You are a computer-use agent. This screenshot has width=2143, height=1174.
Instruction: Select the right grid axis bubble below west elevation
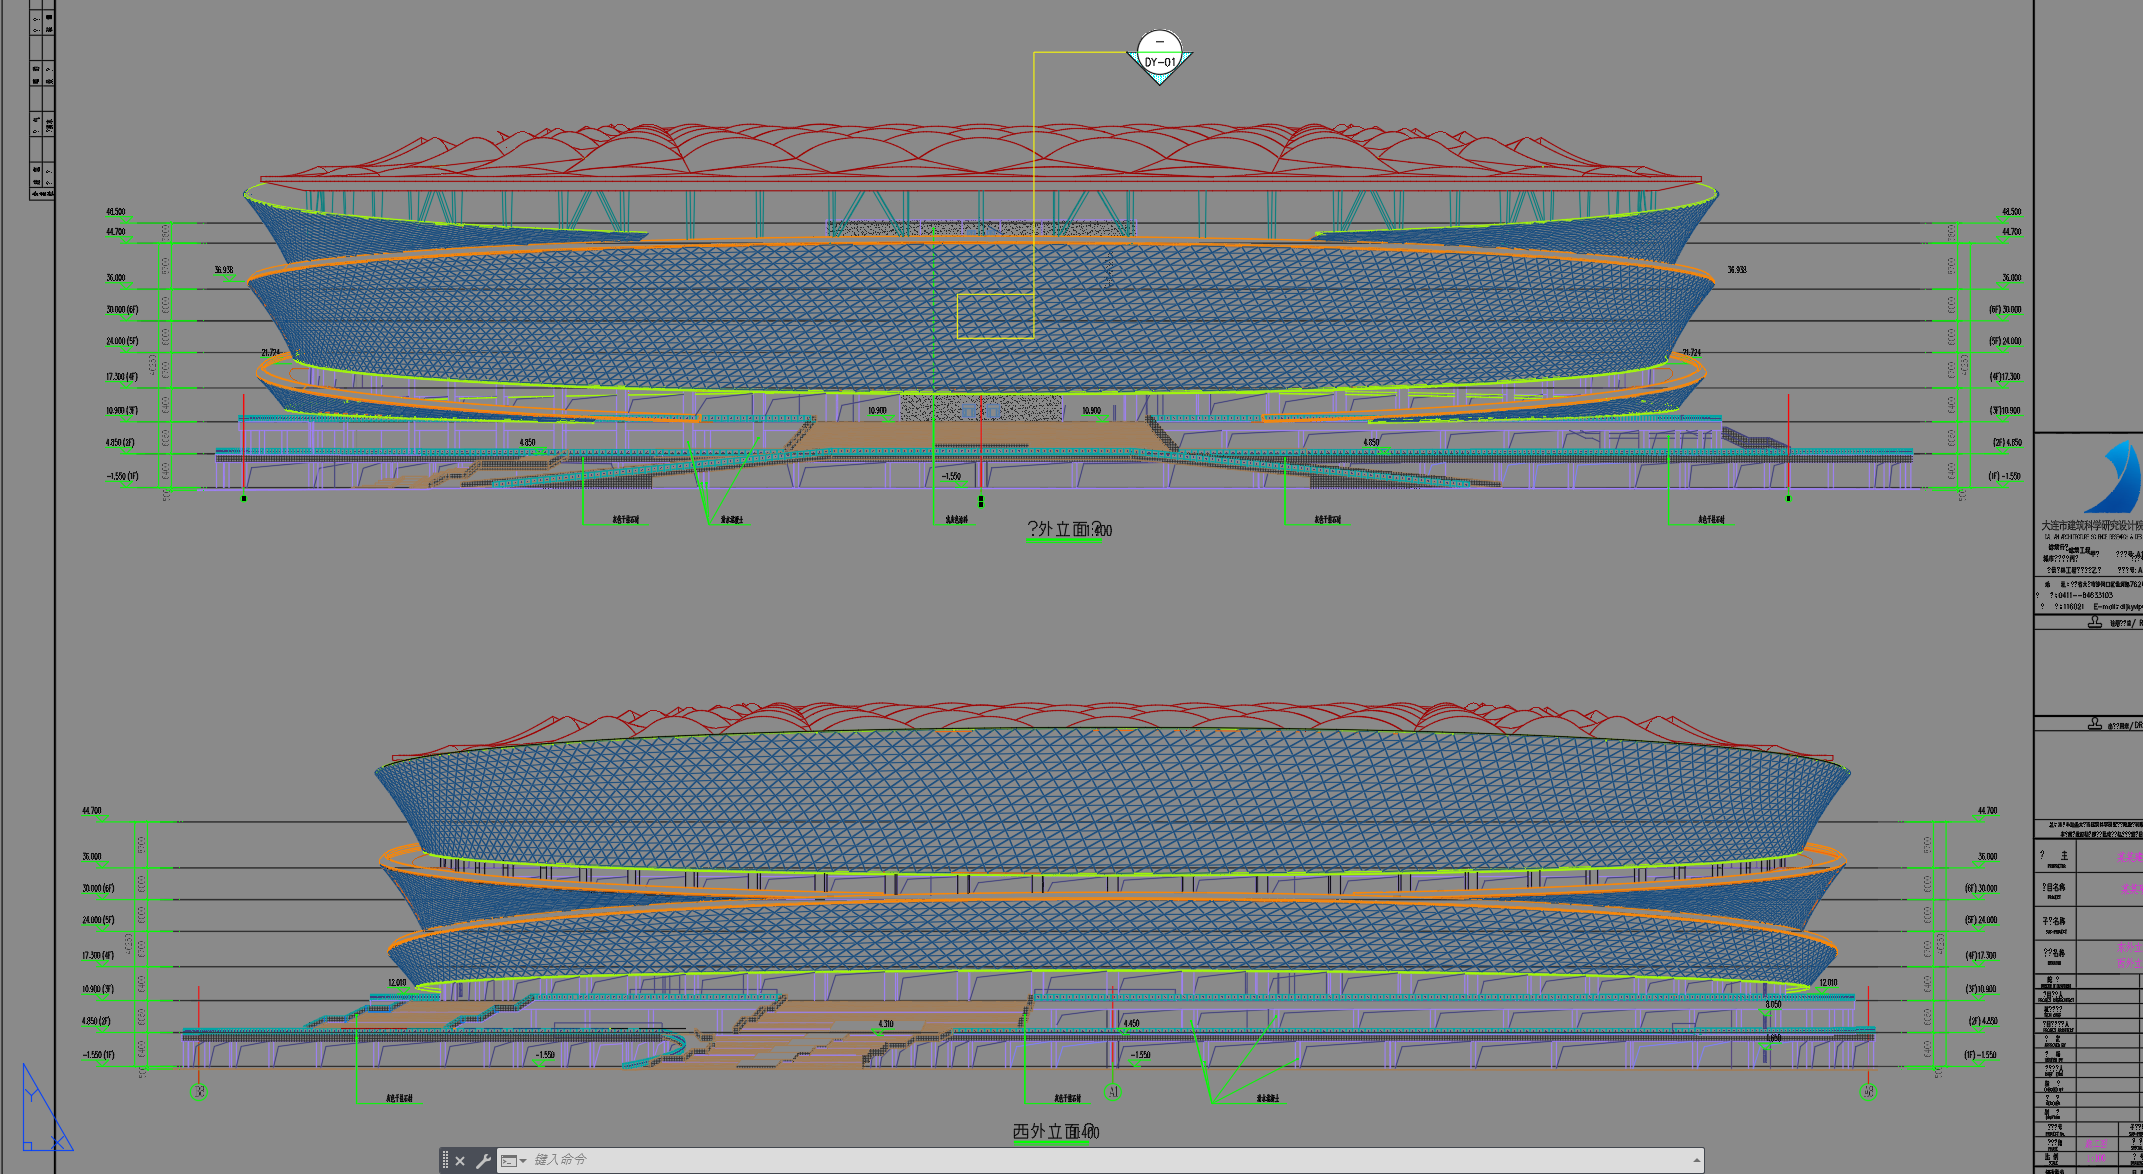(x=1868, y=1092)
